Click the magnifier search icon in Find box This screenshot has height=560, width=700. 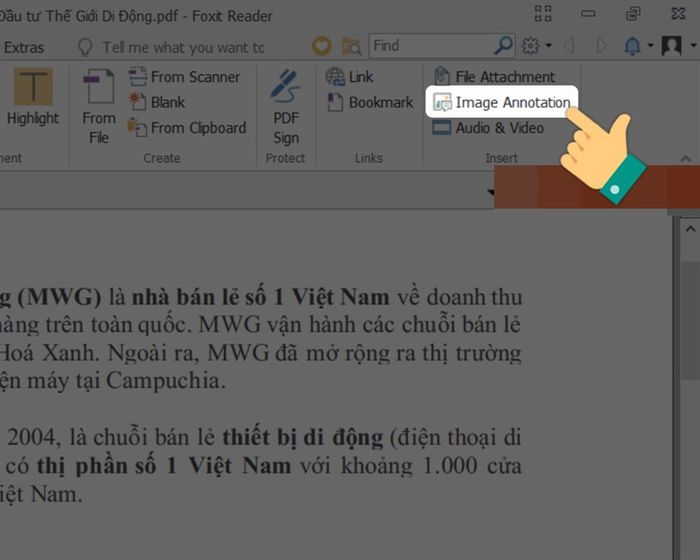pyautogui.click(x=504, y=45)
